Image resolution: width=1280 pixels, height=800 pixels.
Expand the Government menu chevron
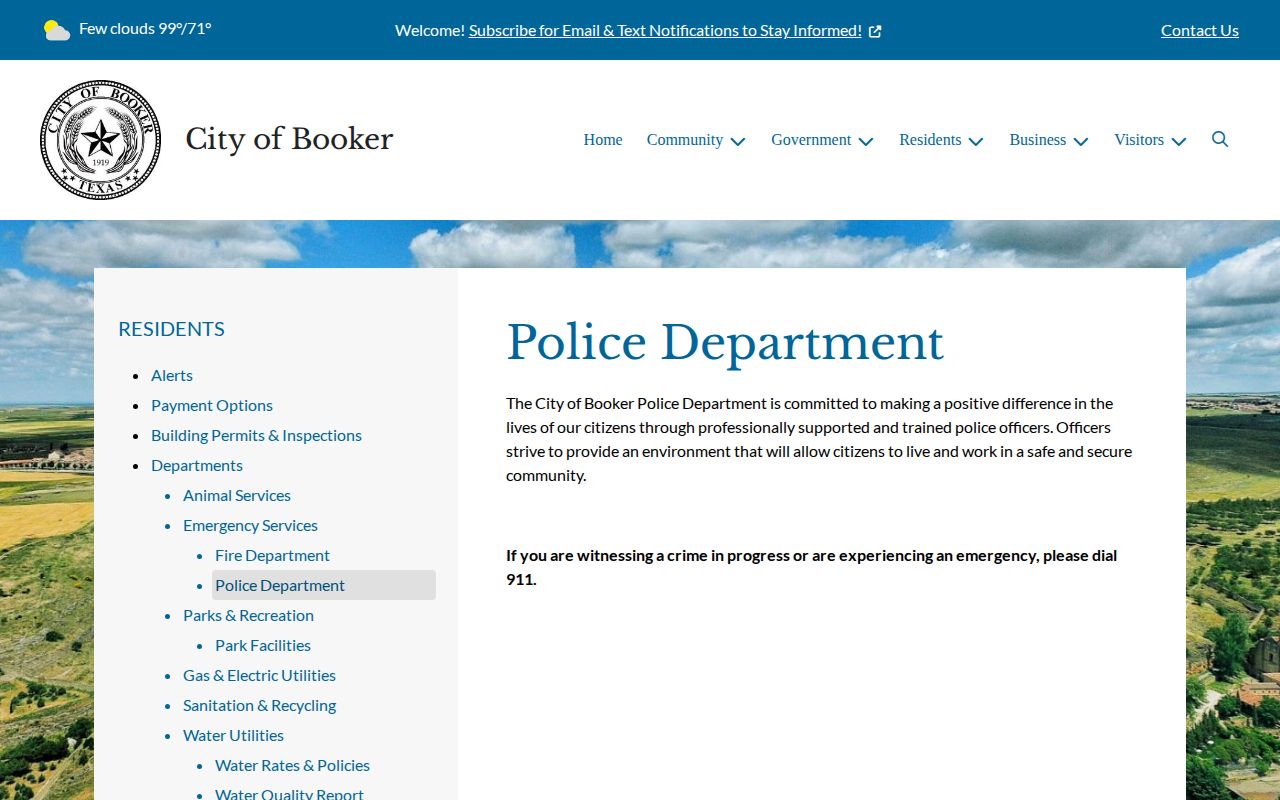(x=866, y=141)
